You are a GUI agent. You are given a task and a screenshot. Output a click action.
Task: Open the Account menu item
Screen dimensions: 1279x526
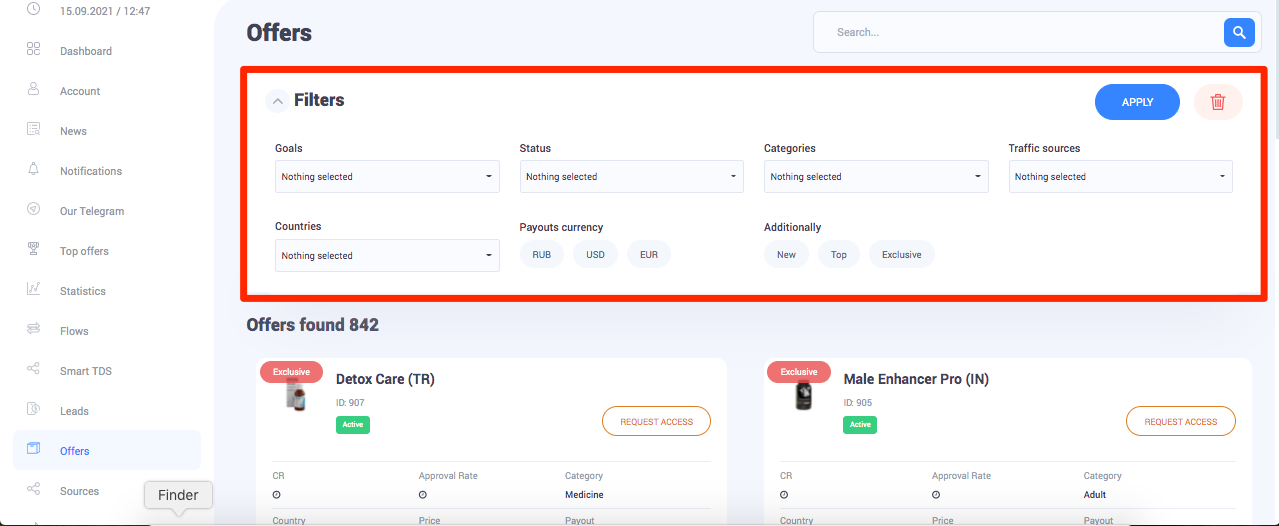click(80, 91)
